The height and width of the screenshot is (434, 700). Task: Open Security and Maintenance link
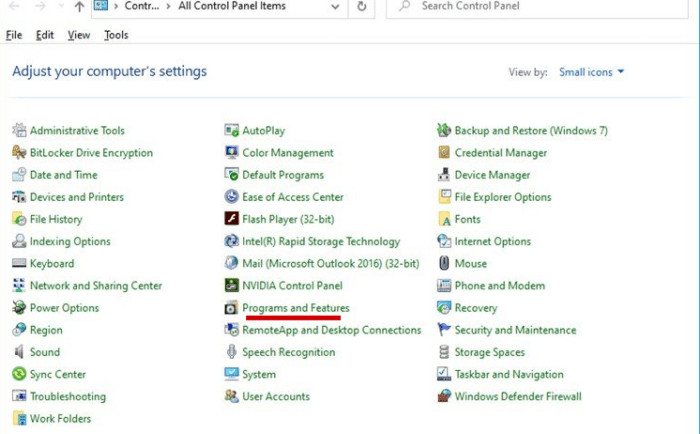tap(515, 330)
